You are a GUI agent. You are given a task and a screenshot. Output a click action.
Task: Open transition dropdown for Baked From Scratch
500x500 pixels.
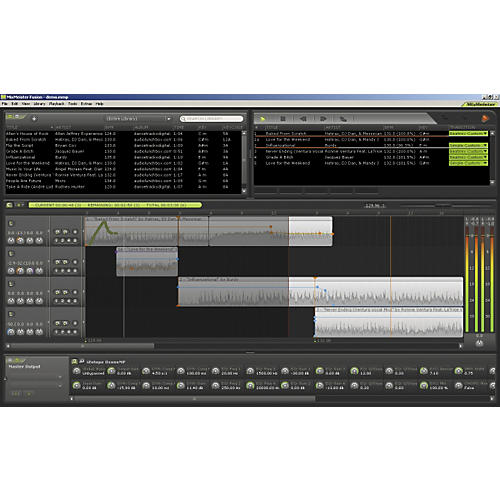468,133
